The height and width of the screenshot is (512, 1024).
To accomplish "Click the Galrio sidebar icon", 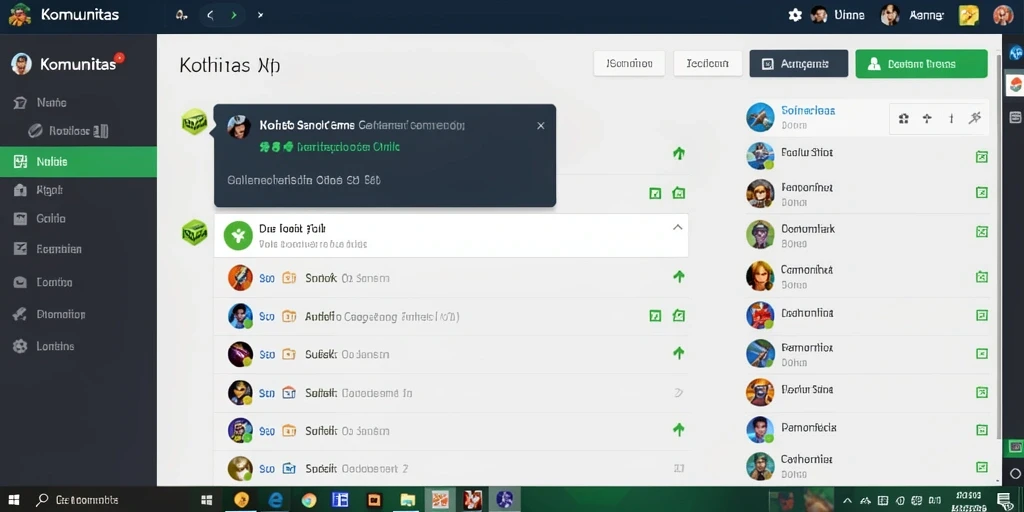I will (20, 219).
